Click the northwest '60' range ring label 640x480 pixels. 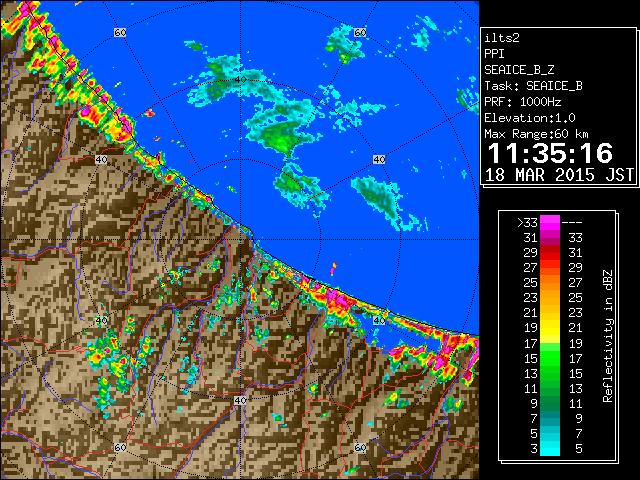point(120,32)
